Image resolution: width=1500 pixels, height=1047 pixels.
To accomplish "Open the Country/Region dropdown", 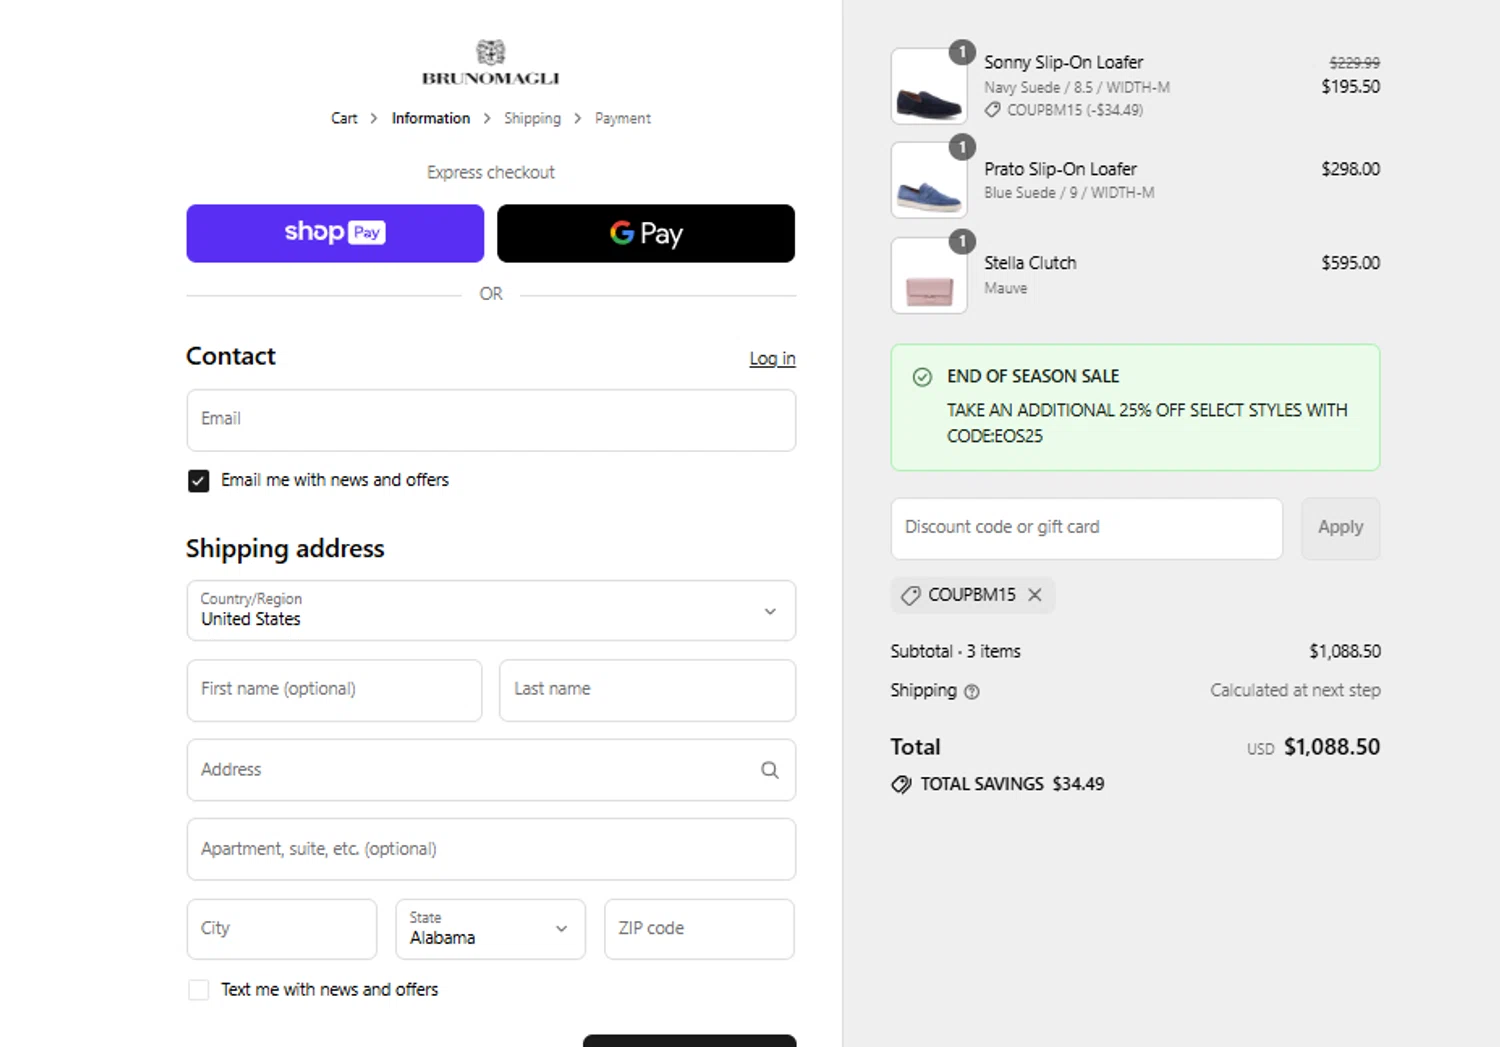I will click(x=491, y=610).
